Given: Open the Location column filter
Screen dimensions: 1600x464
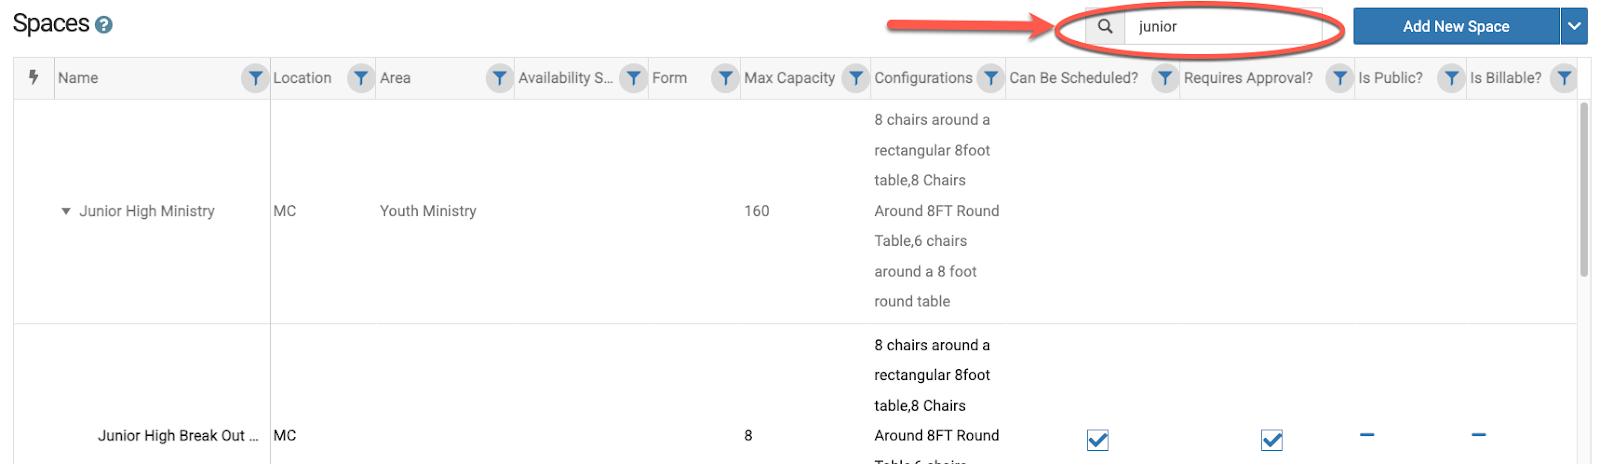Looking at the screenshot, I should coord(360,78).
